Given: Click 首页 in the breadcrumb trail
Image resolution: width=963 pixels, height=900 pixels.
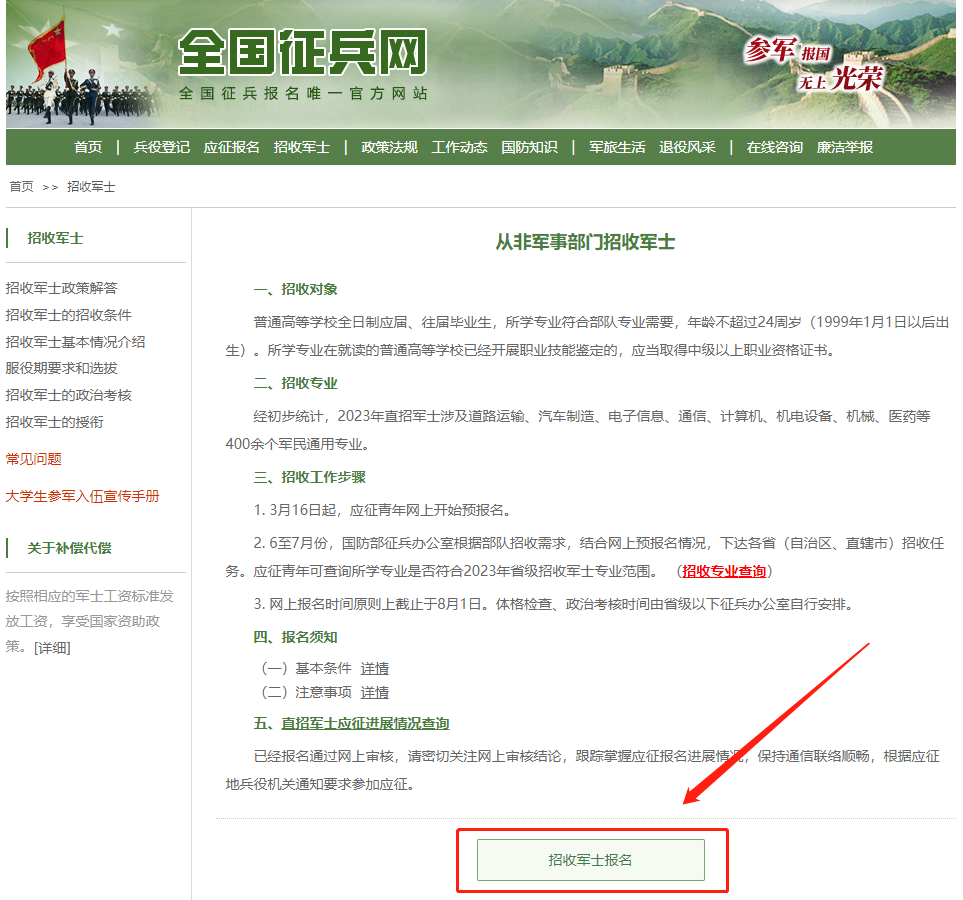Looking at the screenshot, I should click(21, 187).
